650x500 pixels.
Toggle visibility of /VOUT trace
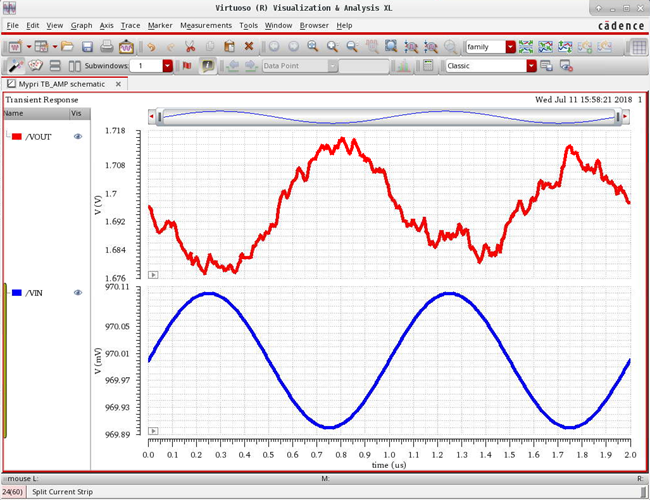(78, 136)
